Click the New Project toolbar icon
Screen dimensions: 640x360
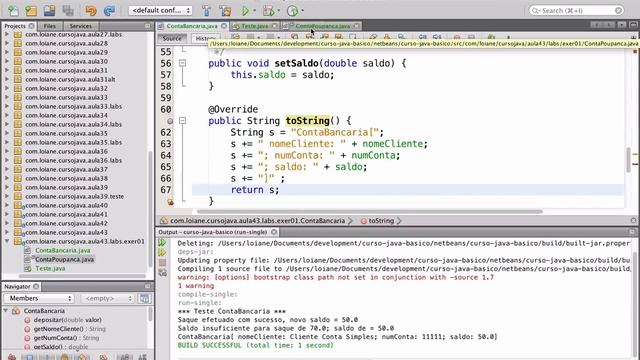pos(31,11)
